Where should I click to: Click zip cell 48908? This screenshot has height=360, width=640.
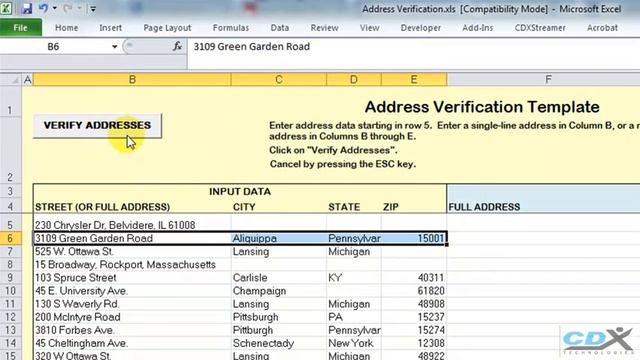[414, 304]
